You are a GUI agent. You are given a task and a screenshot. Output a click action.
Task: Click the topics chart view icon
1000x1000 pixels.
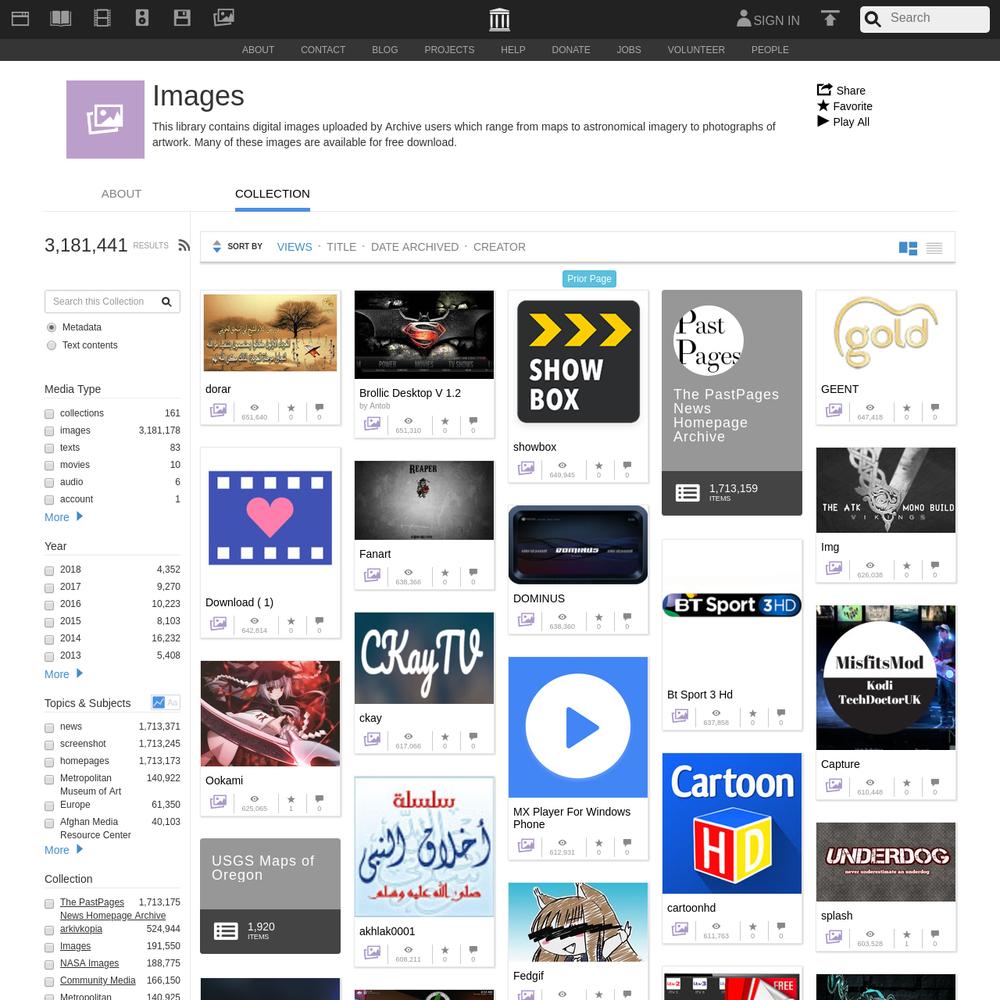point(158,702)
